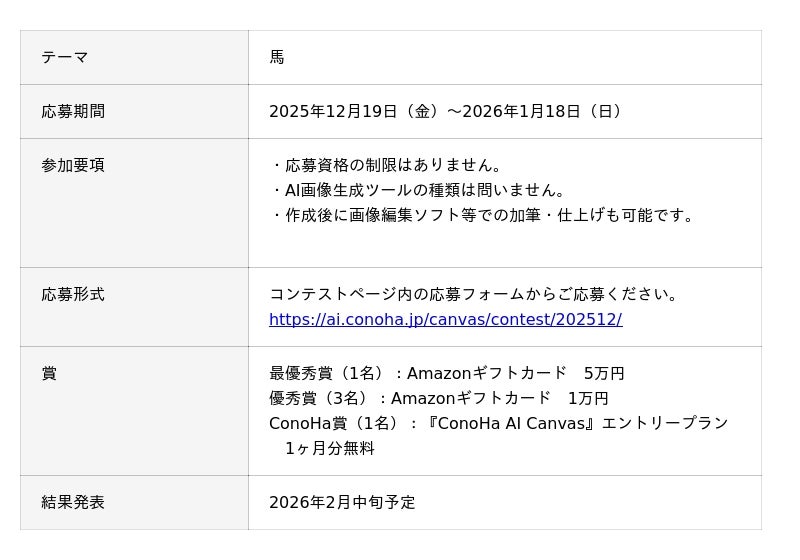Select the 応募形式 row label

click(73, 295)
